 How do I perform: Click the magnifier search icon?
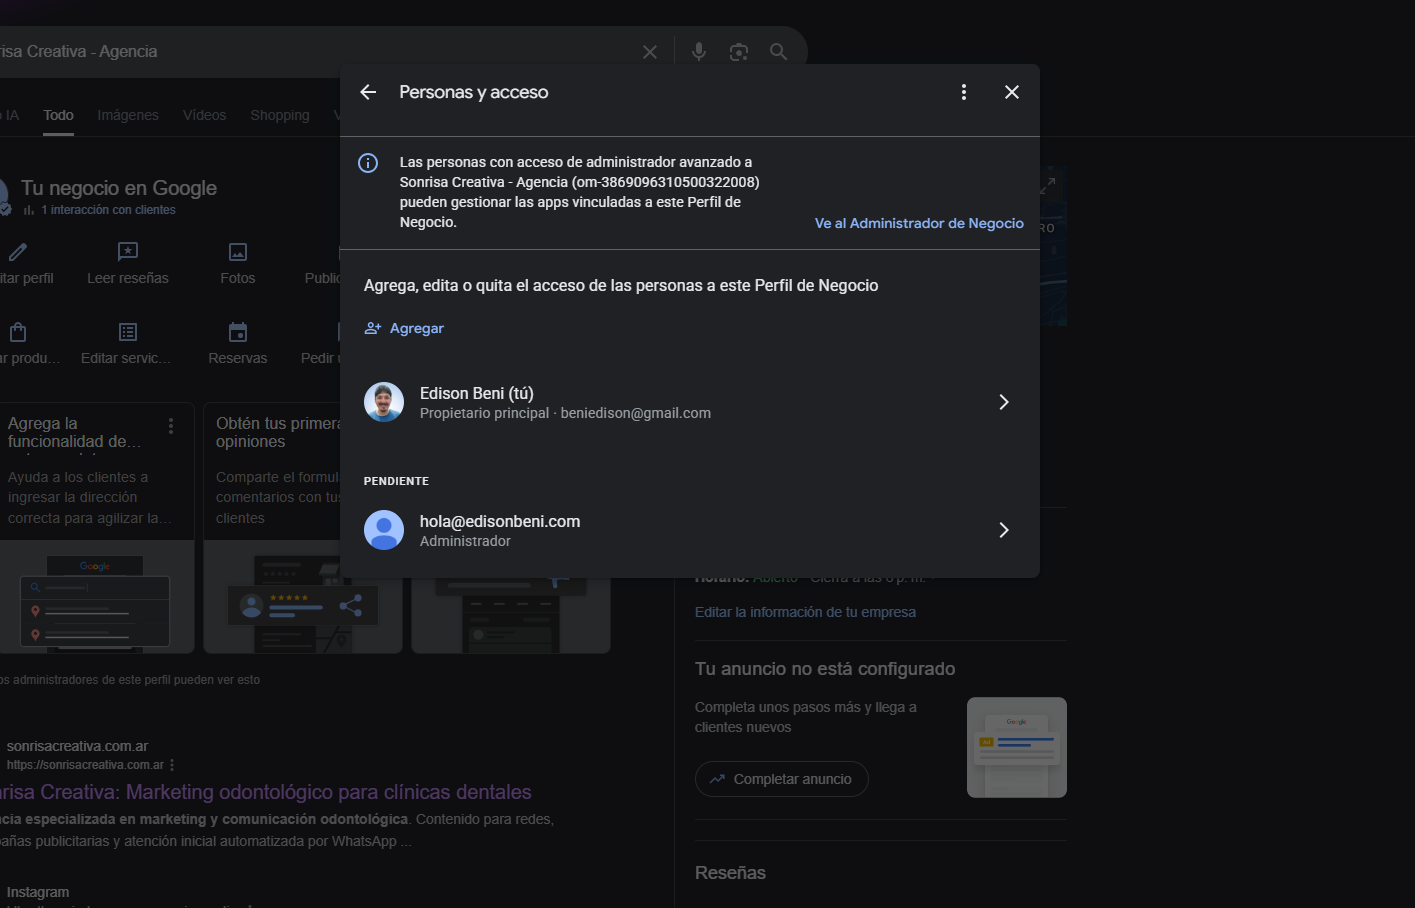click(778, 52)
